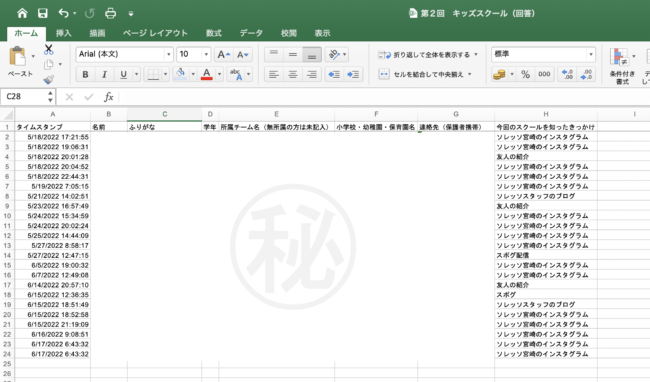Apply percent style
The image size is (650, 382).
tap(525, 74)
